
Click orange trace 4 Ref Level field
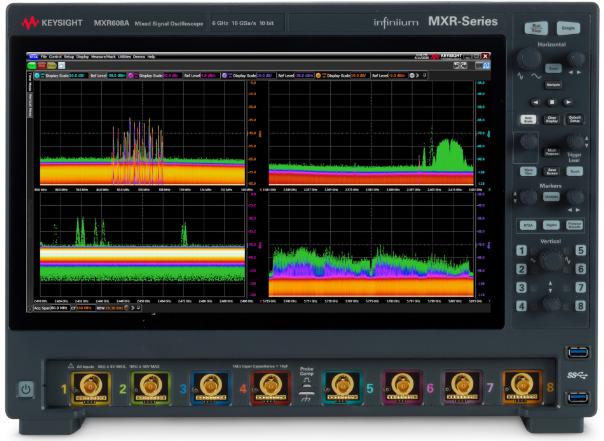click(x=398, y=75)
